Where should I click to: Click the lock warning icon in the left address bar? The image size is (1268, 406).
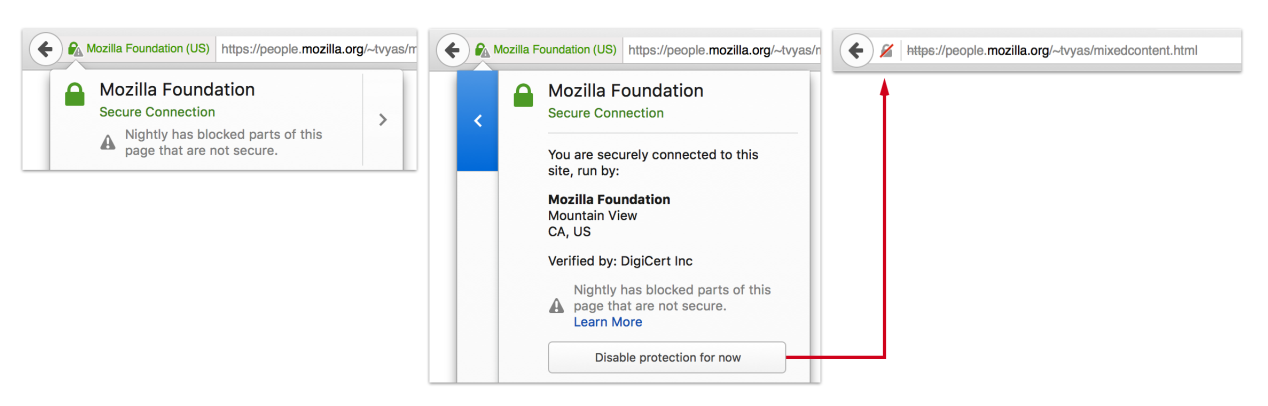(x=74, y=48)
